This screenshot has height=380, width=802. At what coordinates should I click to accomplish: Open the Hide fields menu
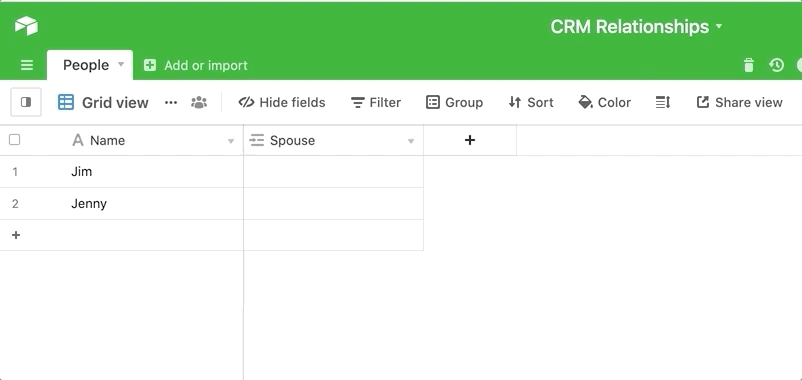point(282,102)
